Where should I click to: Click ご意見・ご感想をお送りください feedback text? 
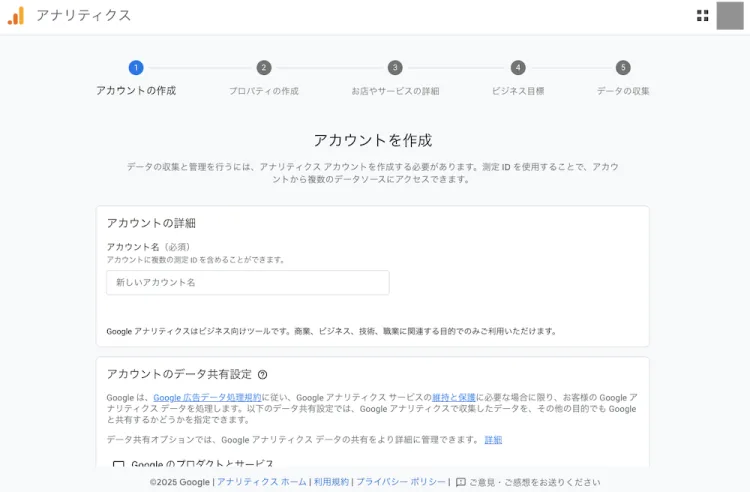[534, 482]
